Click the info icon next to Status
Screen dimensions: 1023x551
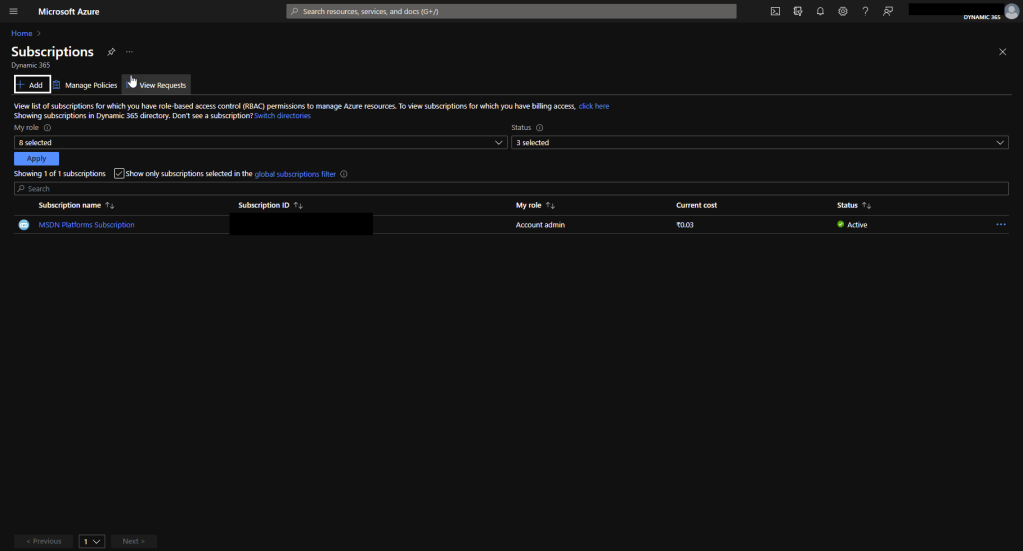click(x=540, y=128)
